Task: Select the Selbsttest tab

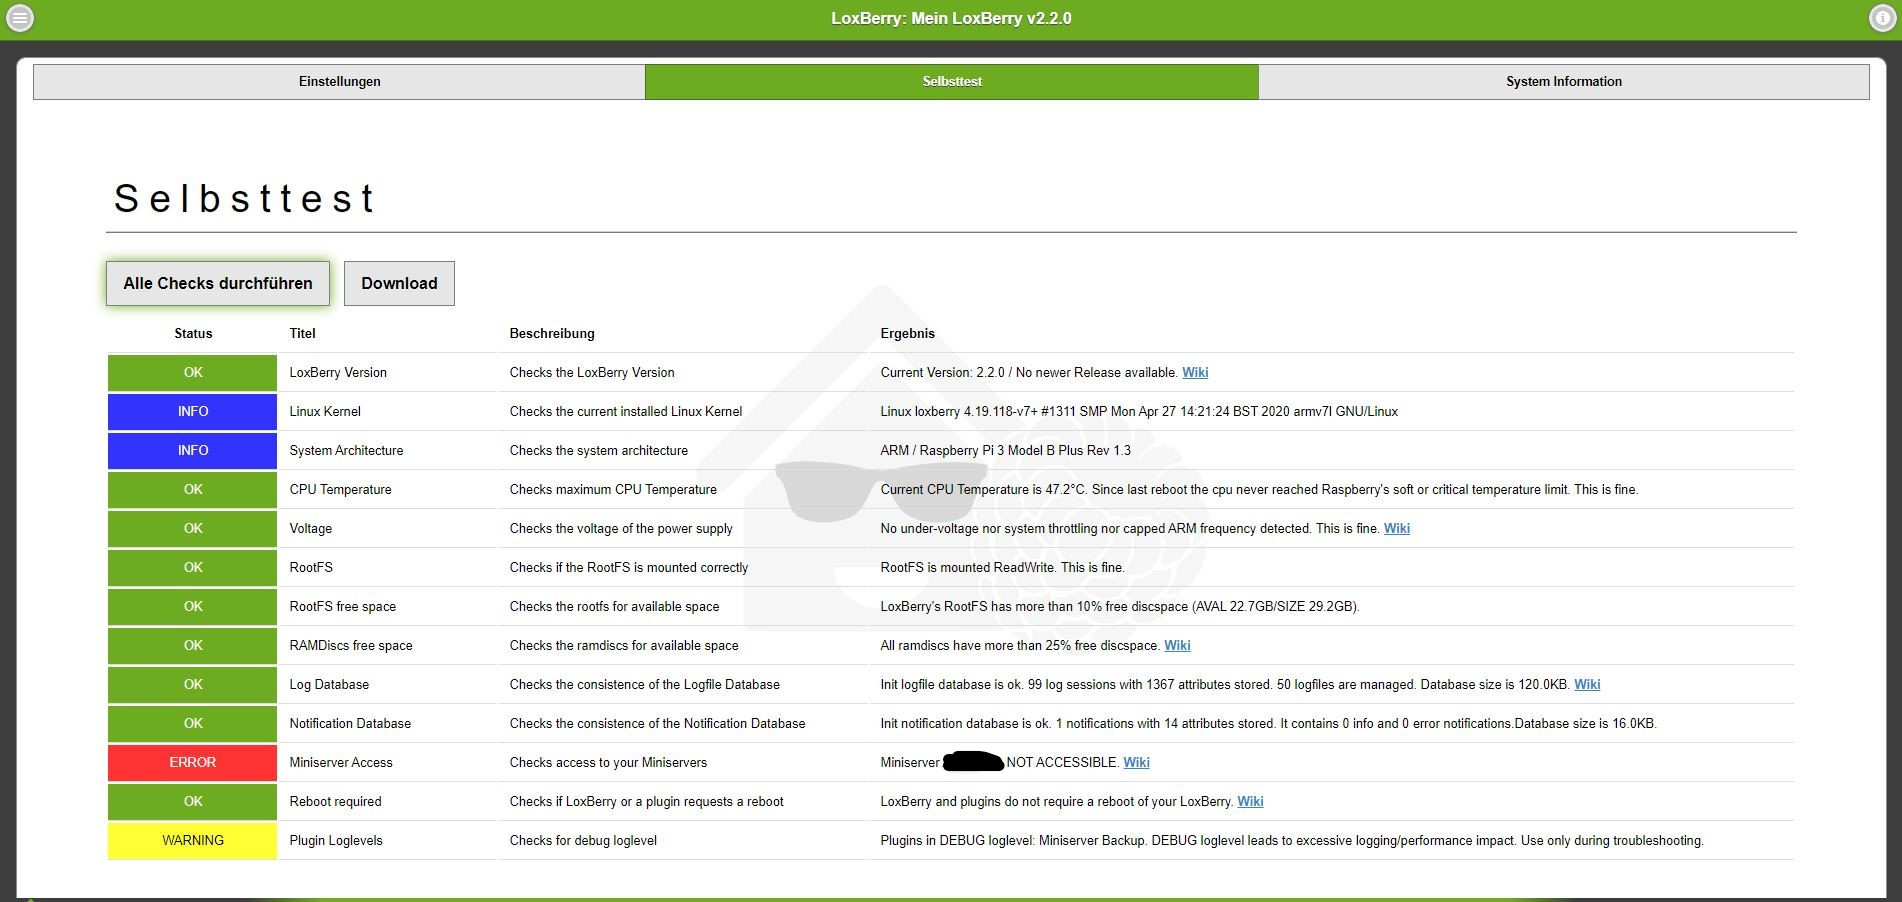Action: pyautogui.click(x=952, y=82)
